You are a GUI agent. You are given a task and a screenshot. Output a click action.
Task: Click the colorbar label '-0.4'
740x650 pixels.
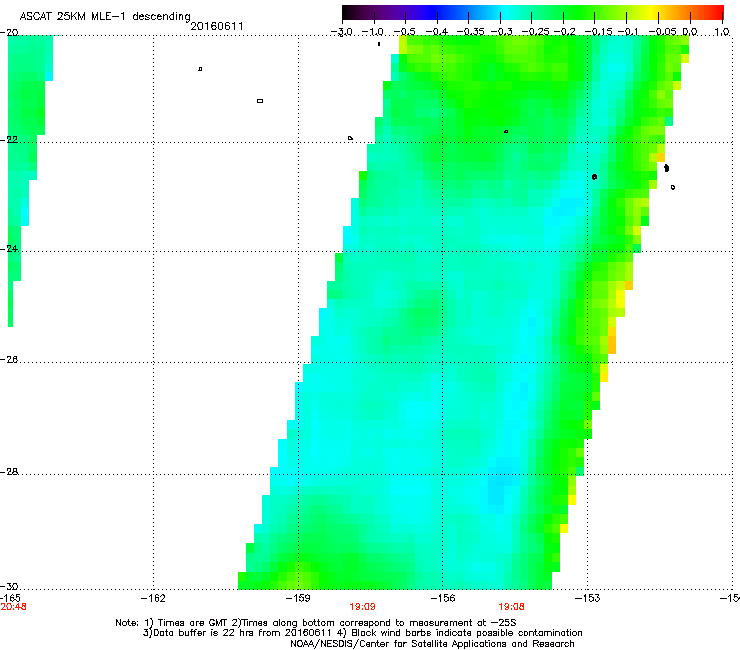click(x=436, y=32)
